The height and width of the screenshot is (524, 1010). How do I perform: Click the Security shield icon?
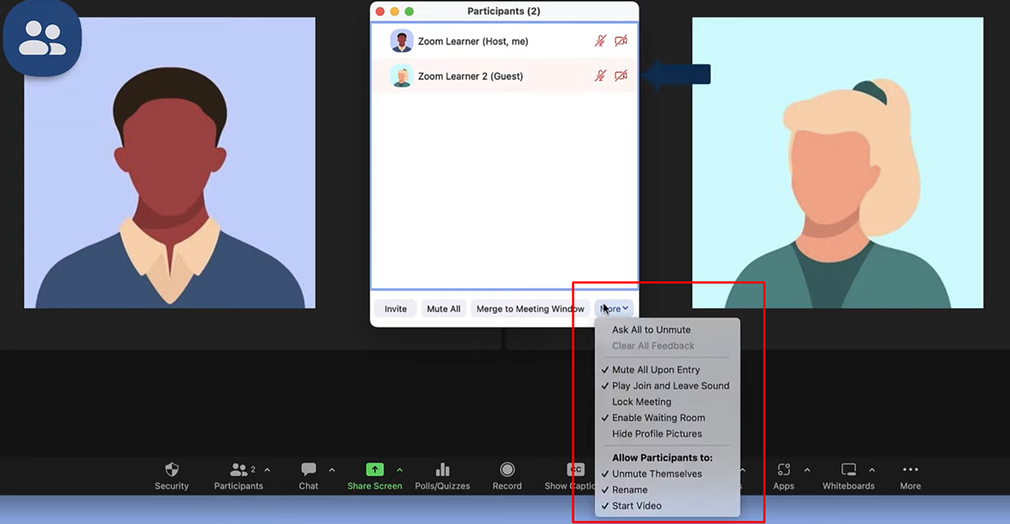click(x=171, y=470)
